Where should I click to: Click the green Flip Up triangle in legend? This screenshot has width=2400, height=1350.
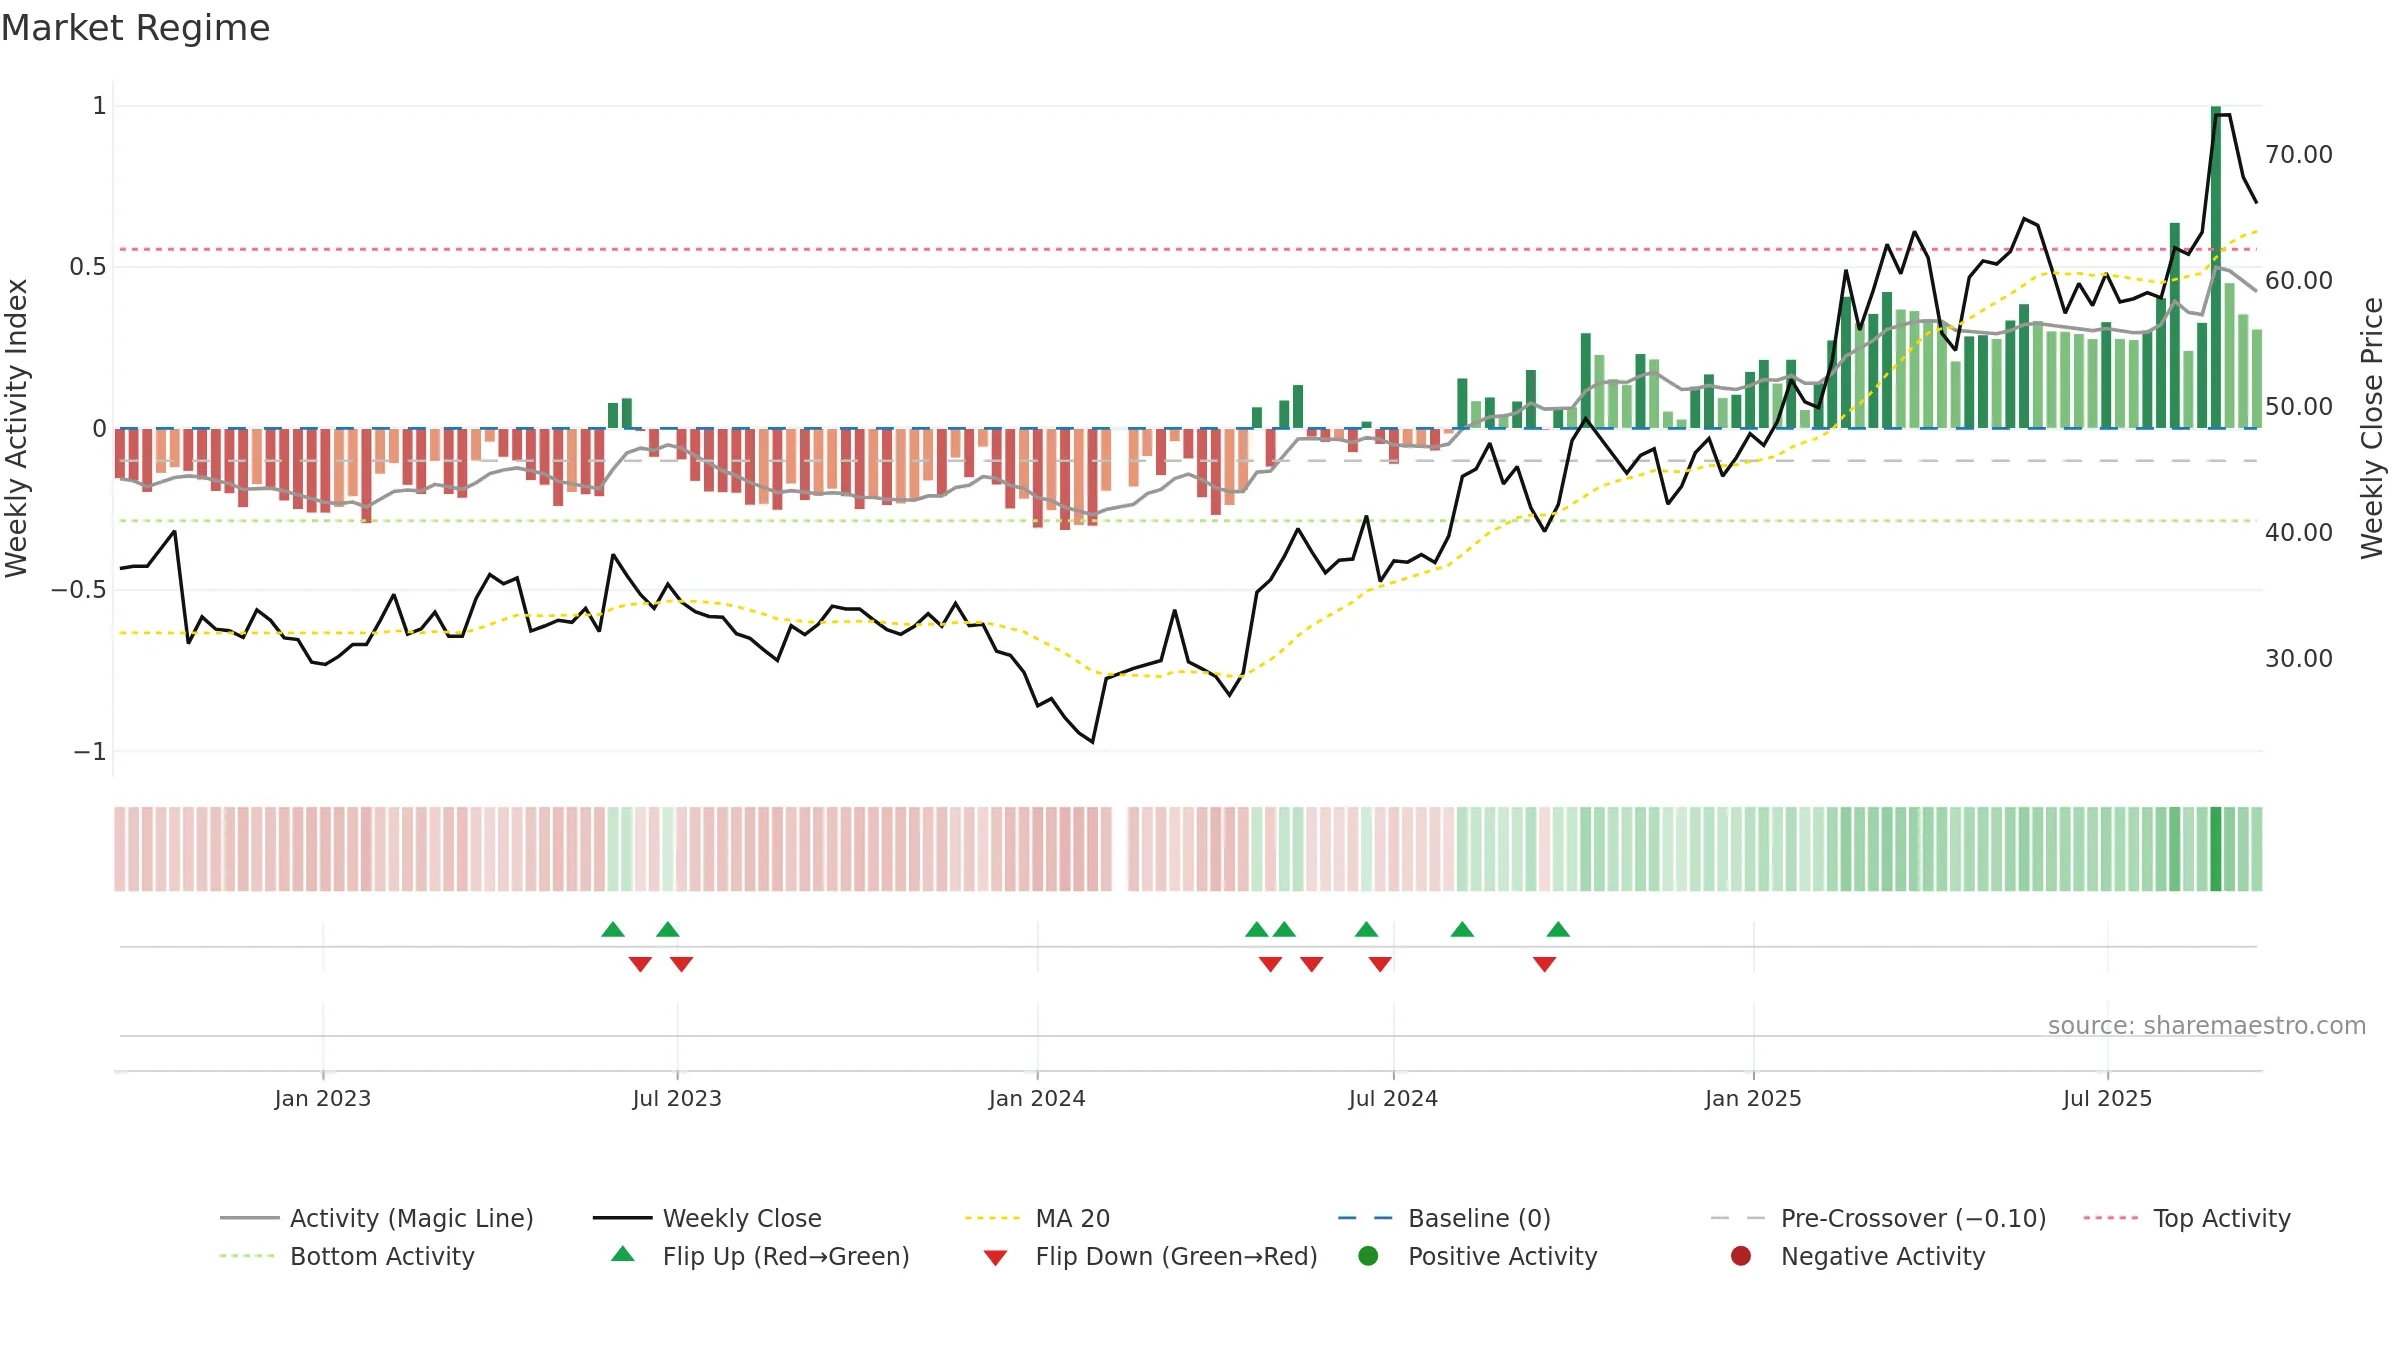(622, 1254)
